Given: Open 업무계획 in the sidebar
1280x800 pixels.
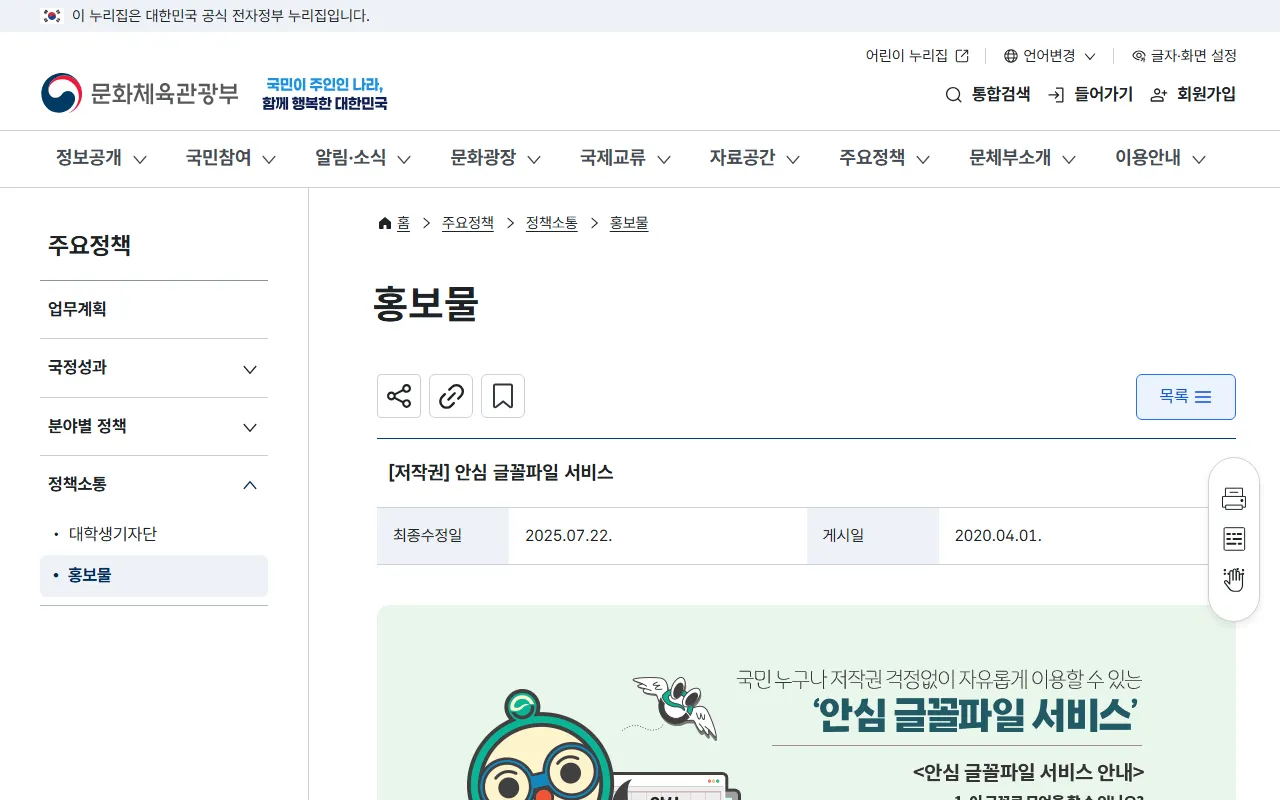Looking at the screenshot, I should click(154, 309).
